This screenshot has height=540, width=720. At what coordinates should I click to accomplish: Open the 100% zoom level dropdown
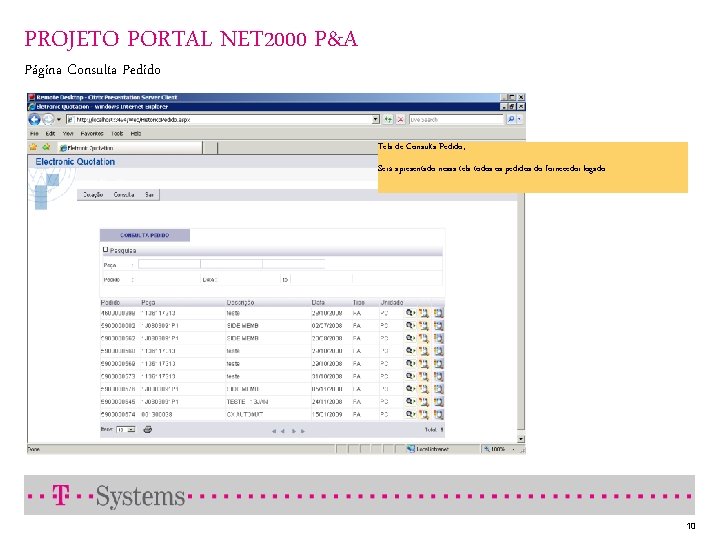(x=513, y=449)
